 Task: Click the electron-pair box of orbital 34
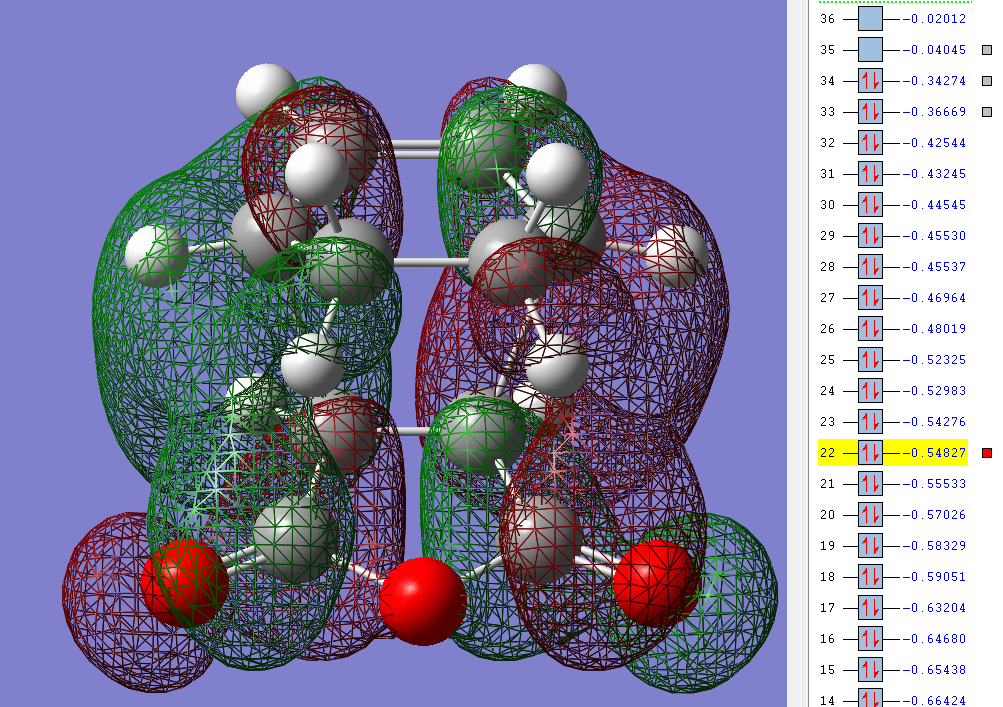click(870, 81)
